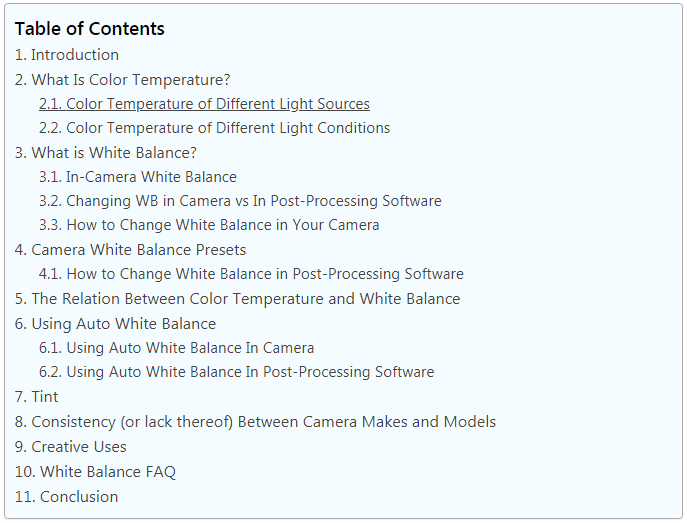This screenshot has width=687, height=523.
Task: Open Color Temperature of Different Light Sources
Action: tap(204, 104)
